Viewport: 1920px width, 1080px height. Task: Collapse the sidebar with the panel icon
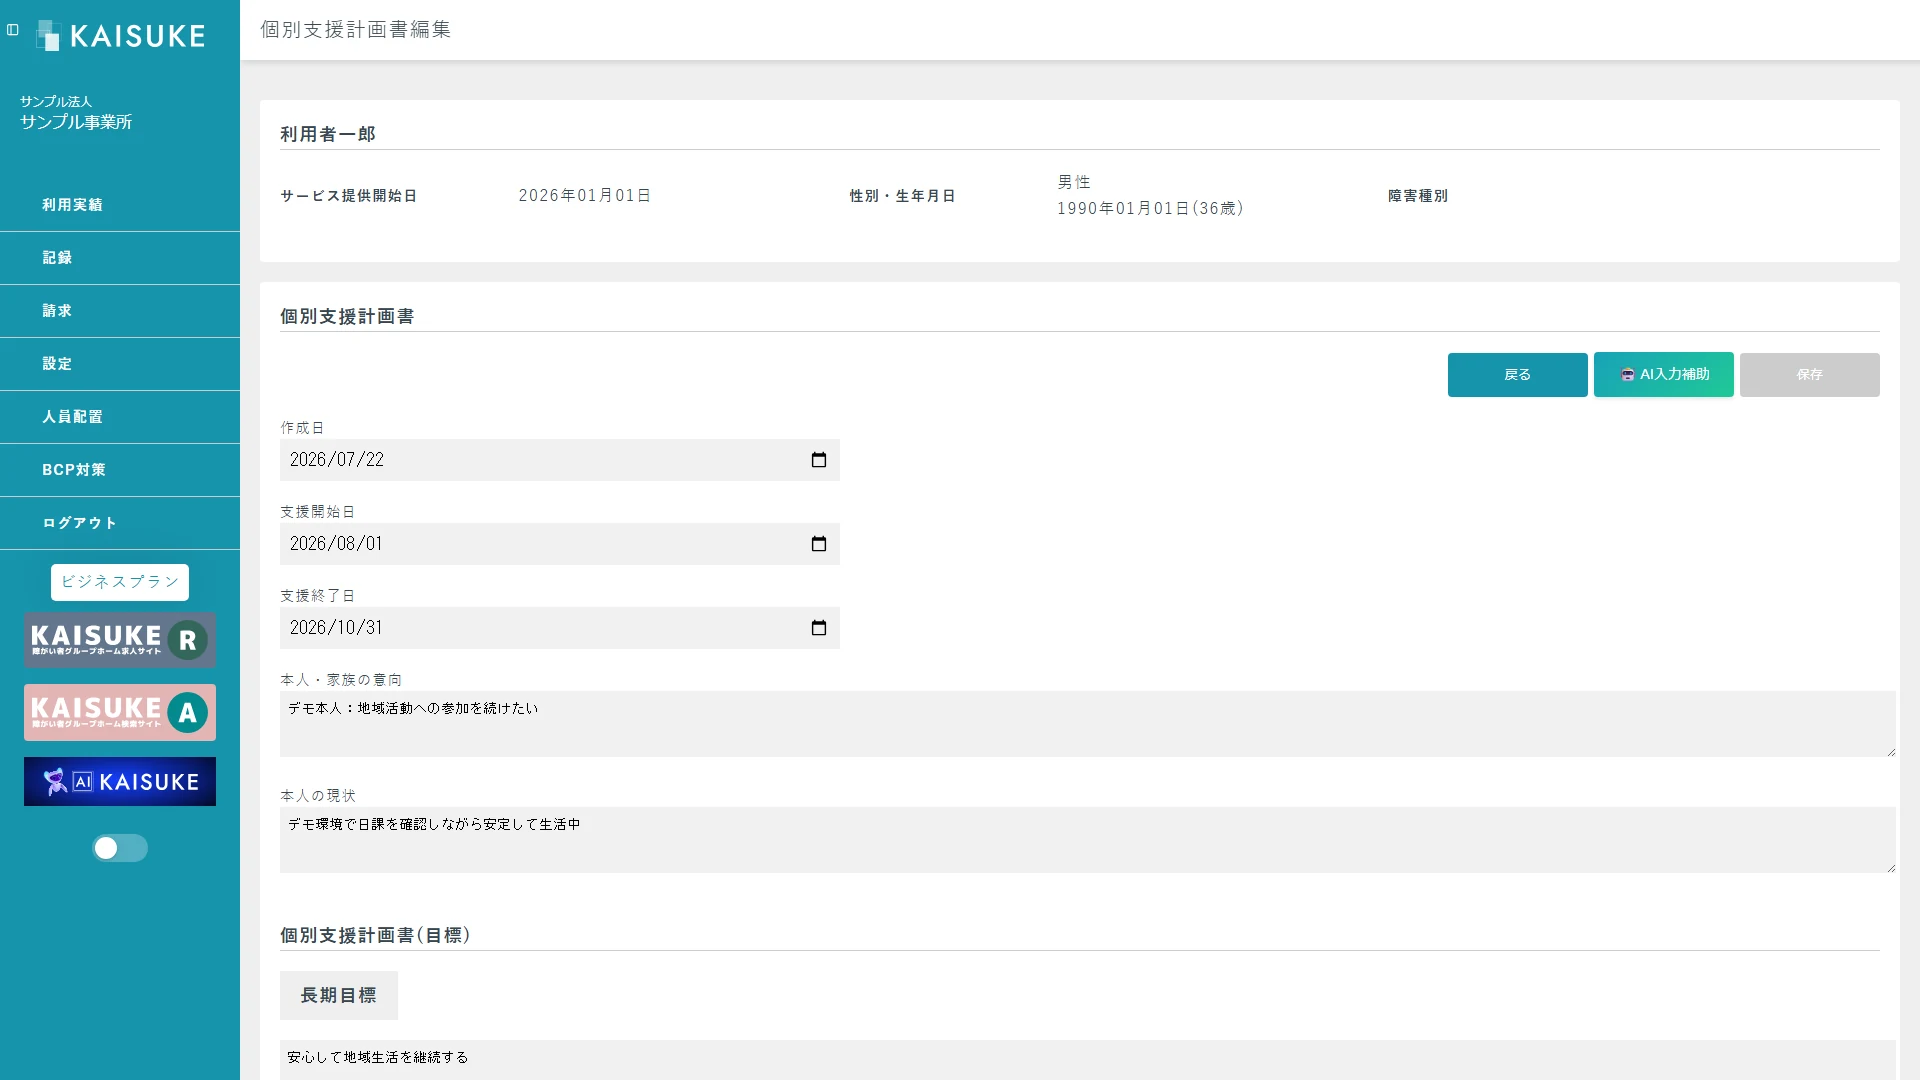(13, 30)
